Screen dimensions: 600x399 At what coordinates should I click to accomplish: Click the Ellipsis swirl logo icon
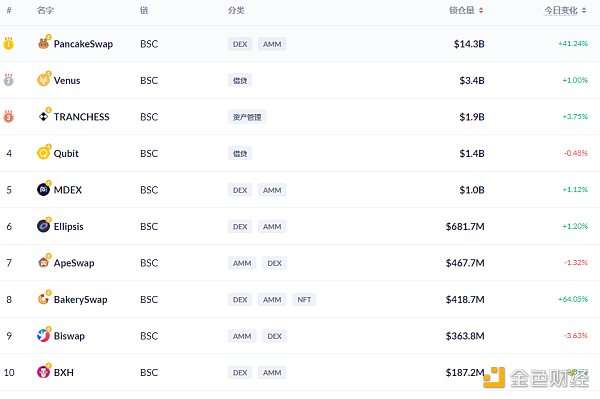point(44,226)
